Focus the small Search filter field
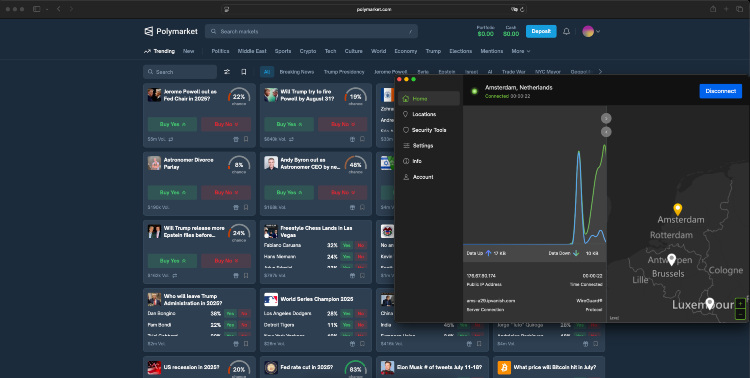 coord(180,72)
